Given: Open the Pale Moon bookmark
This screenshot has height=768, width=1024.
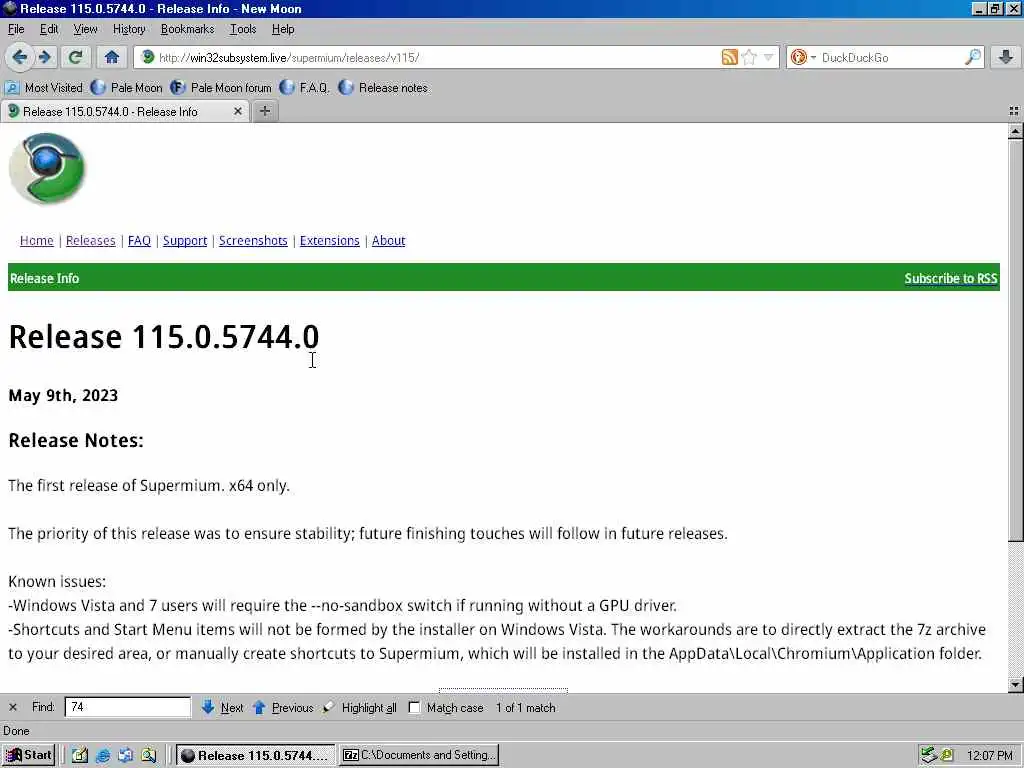Looking at the screenshot, I should point(127,88).
